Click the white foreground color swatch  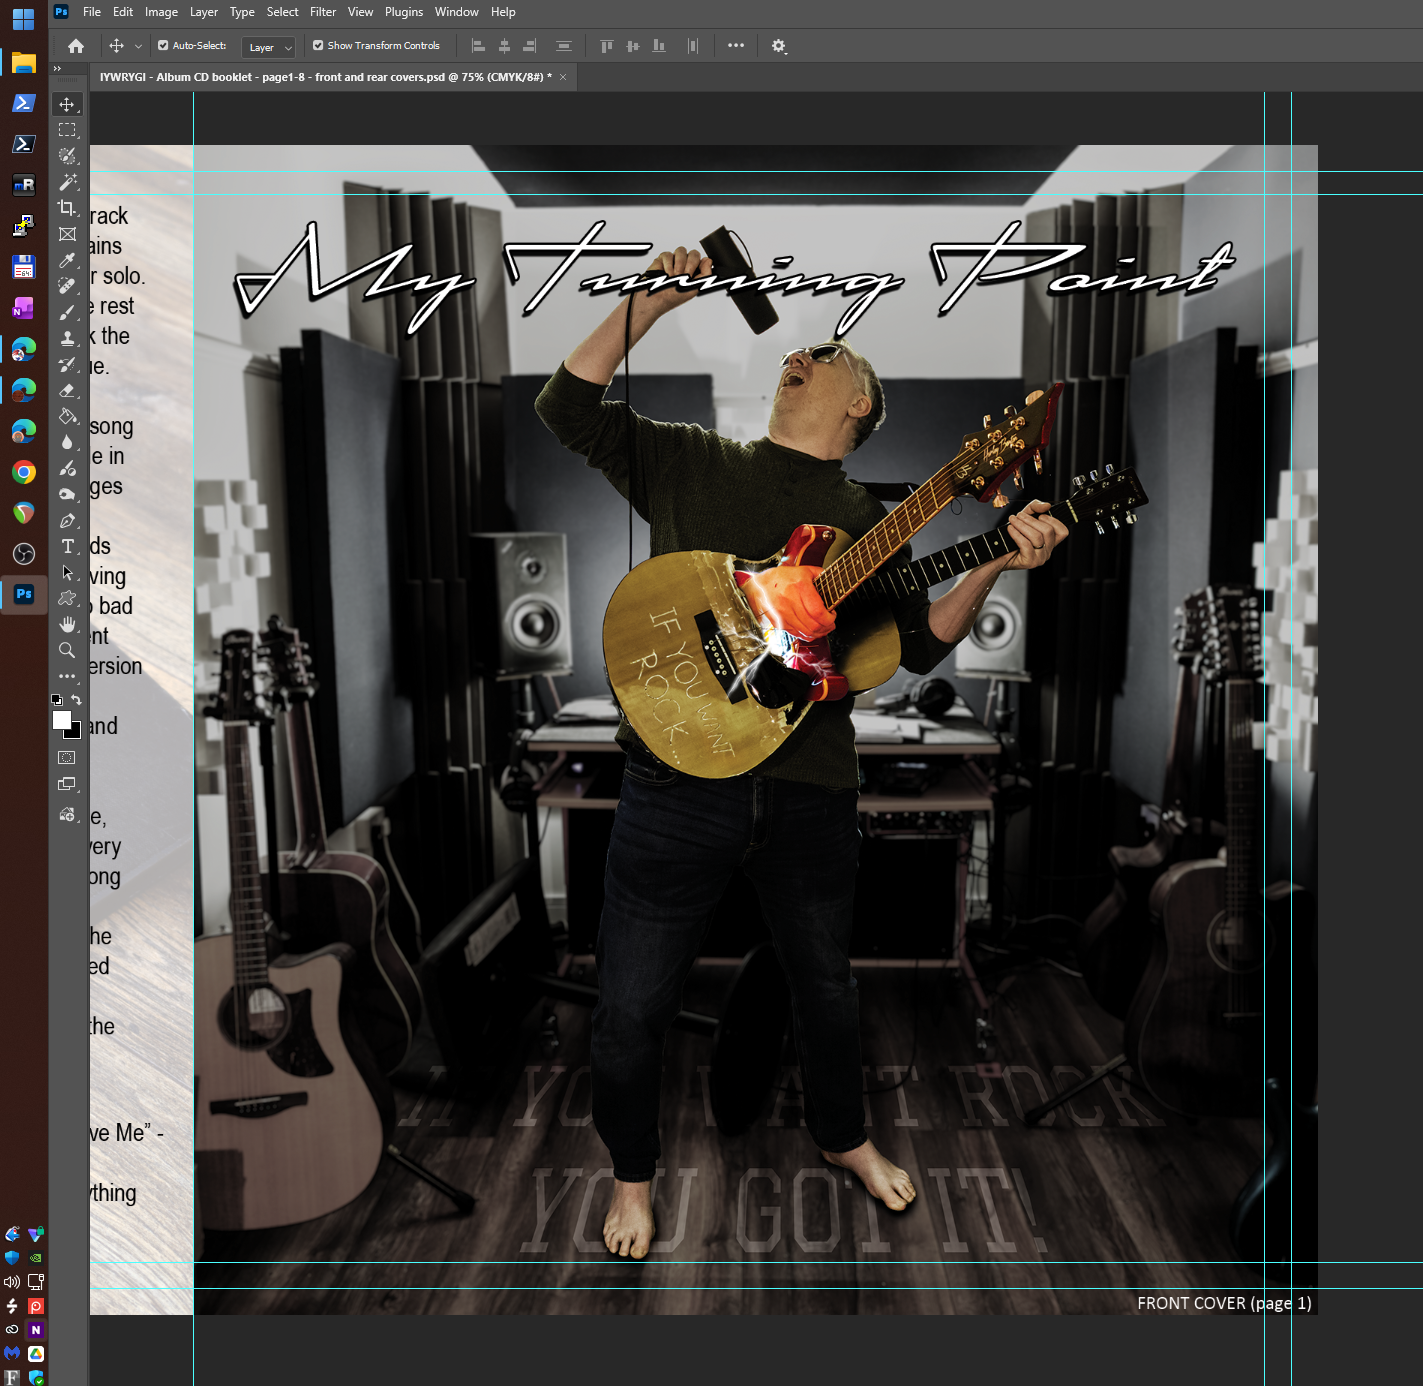click(62, 720)
